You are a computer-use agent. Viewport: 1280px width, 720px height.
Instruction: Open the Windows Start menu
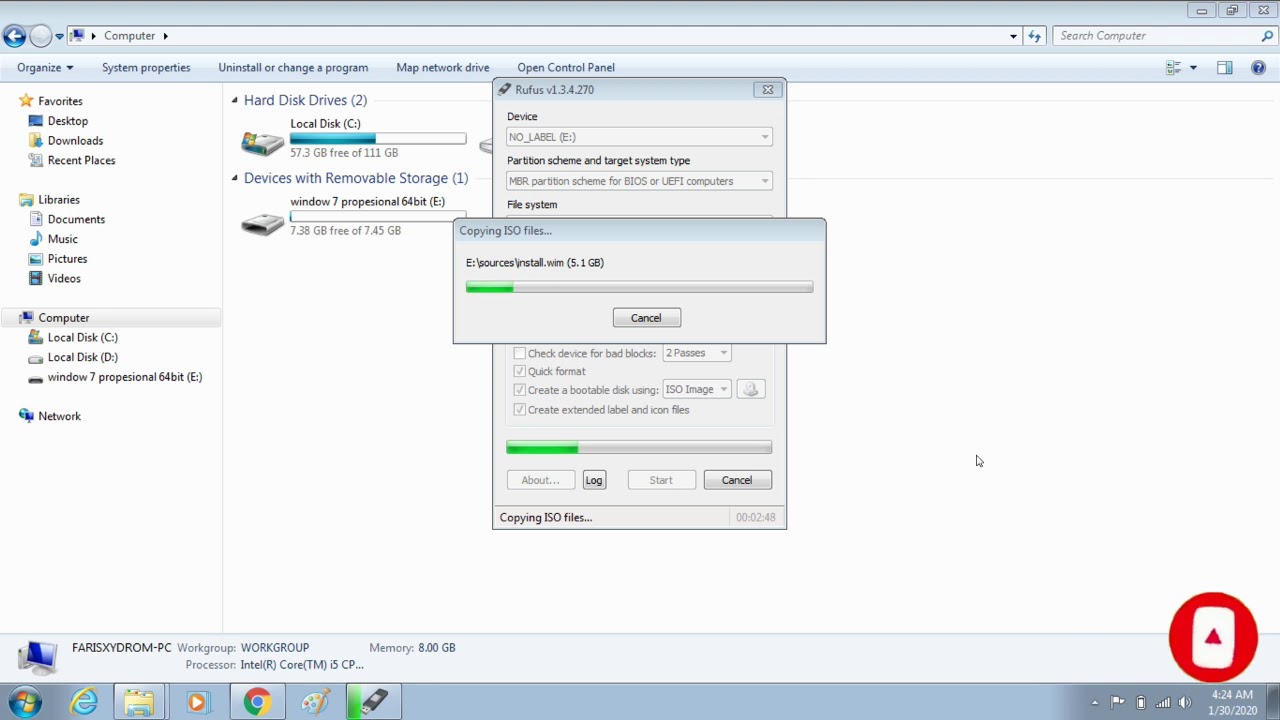(x=25, y=702)
